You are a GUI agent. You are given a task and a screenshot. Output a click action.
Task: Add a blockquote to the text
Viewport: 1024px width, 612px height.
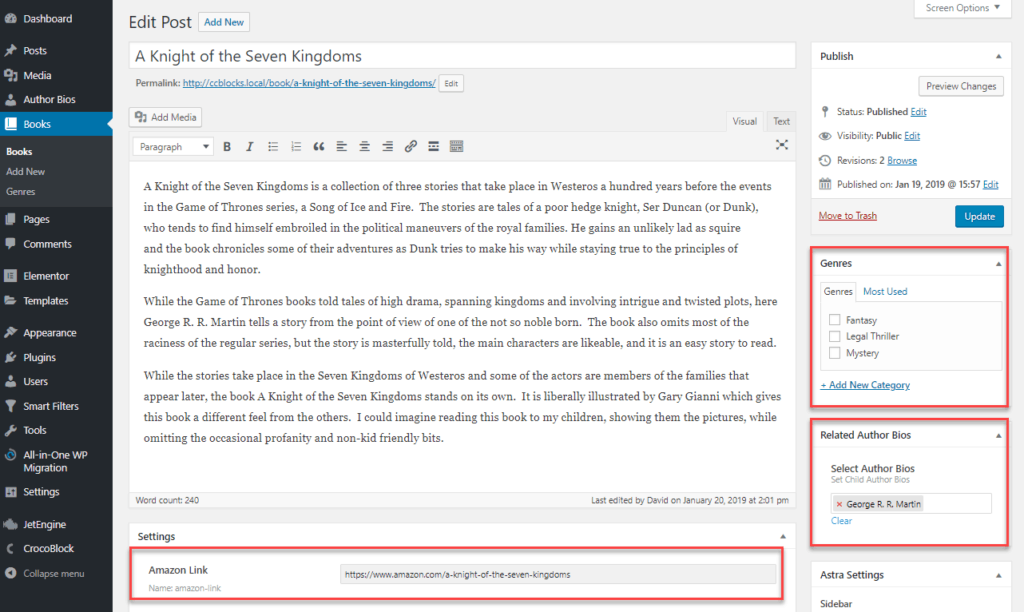click(x=319, y=147)
